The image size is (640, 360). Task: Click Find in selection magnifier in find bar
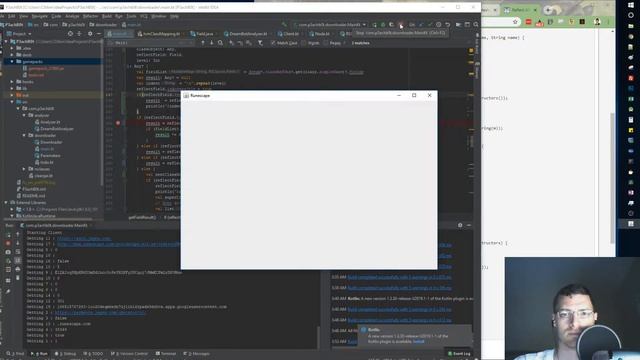pos(220,43)
